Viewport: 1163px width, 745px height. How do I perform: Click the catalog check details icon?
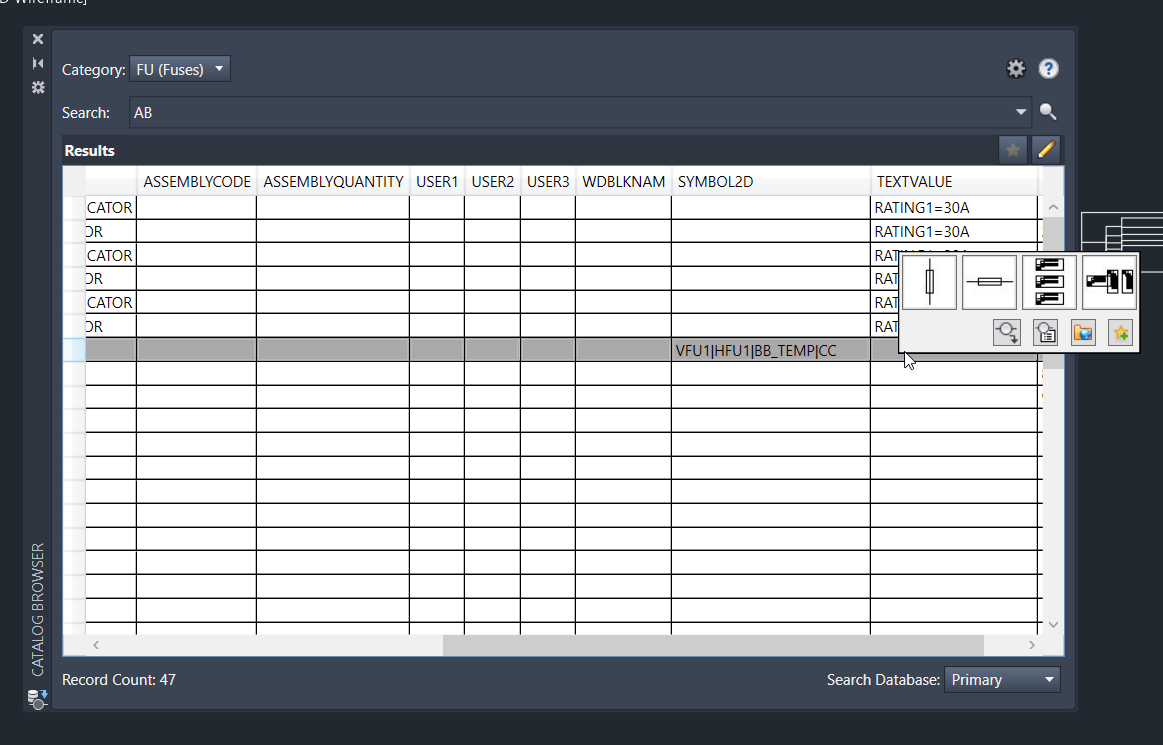coord(1045,332)
